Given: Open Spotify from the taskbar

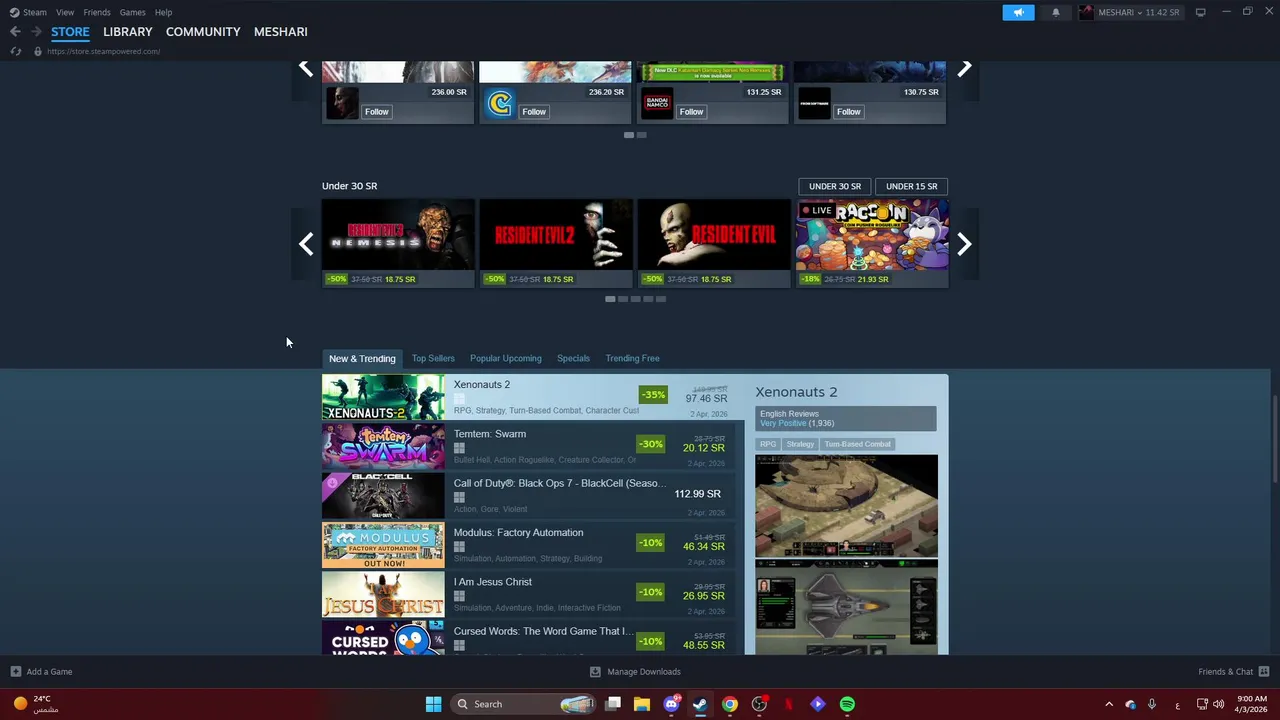Looking at the screenshot, I should pos(847,704).
